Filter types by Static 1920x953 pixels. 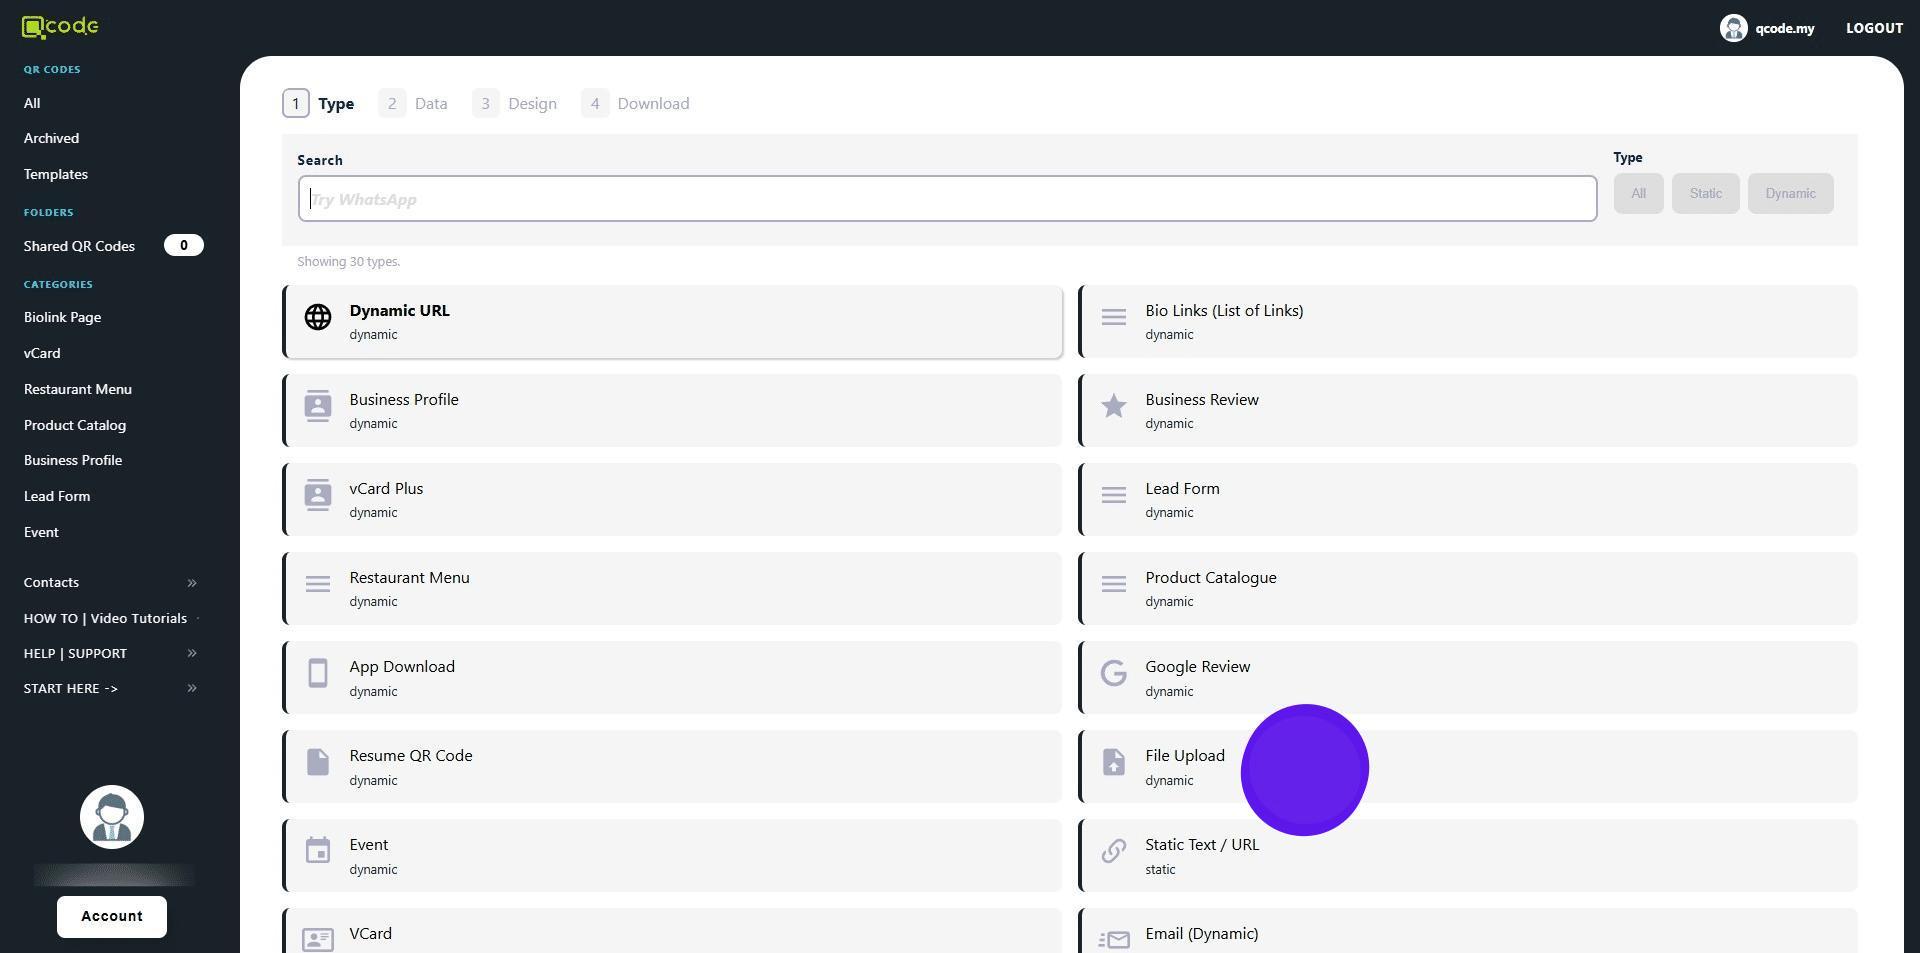(1705, 194)
